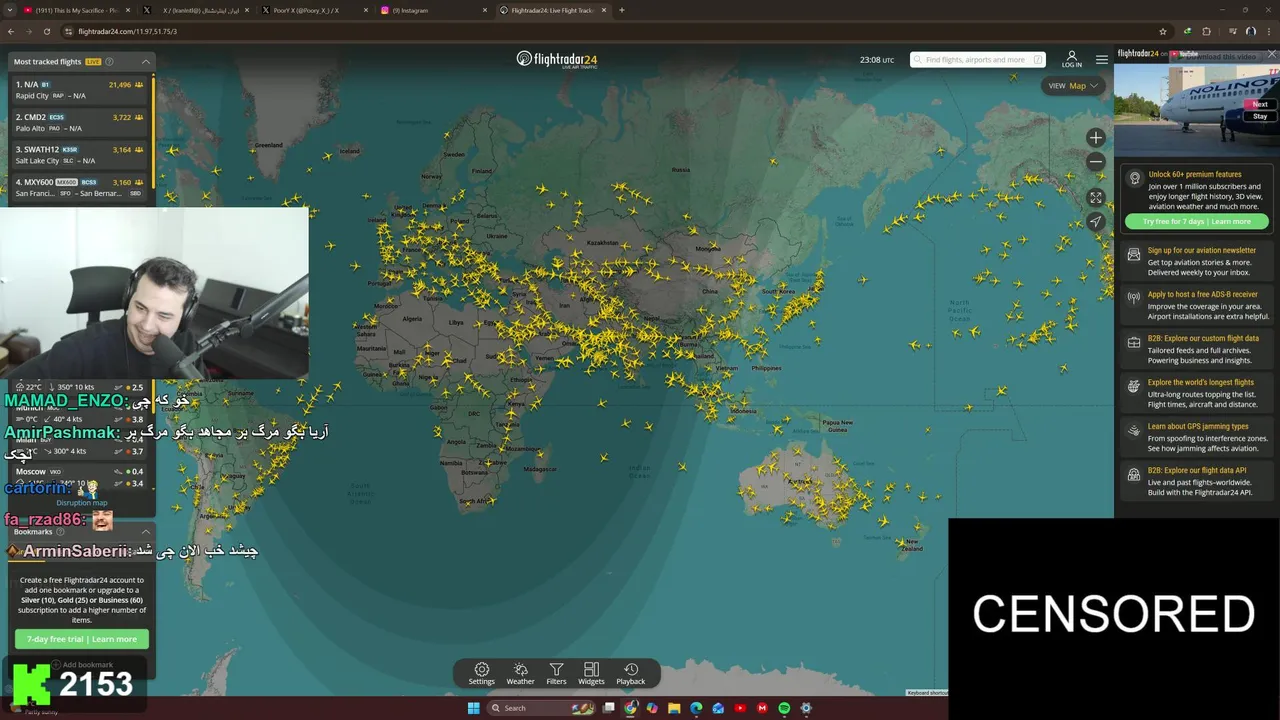The height and width of the screenshot is (720, 1280).
Task: Switch to the Flightradar24 Live Flight Tracker tab
Action: (552, 10)
